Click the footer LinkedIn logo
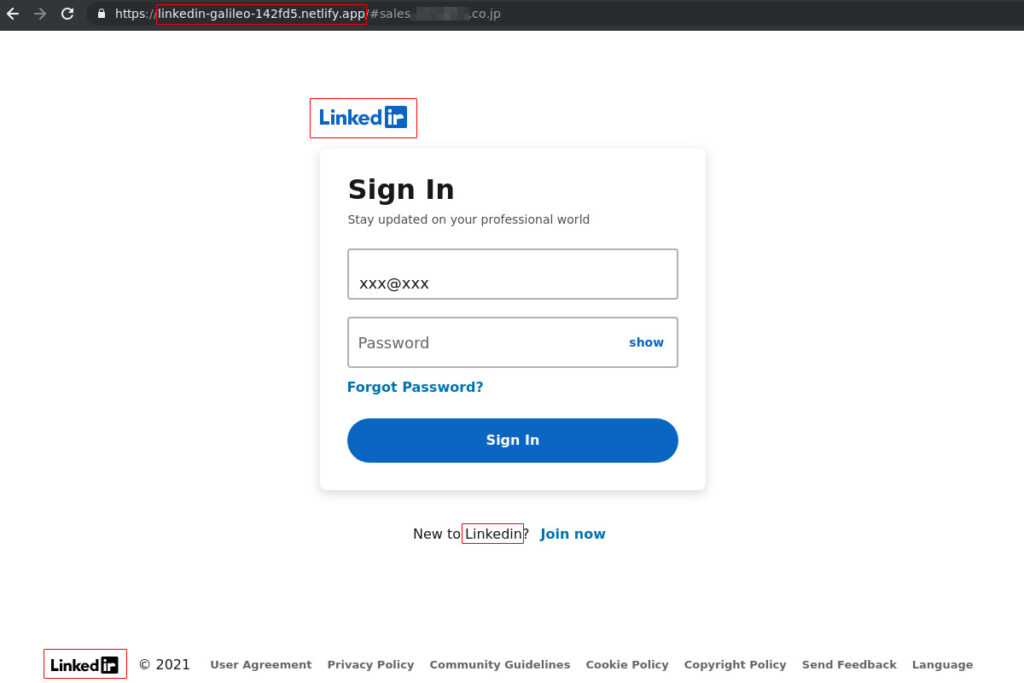 coord(85,665)
